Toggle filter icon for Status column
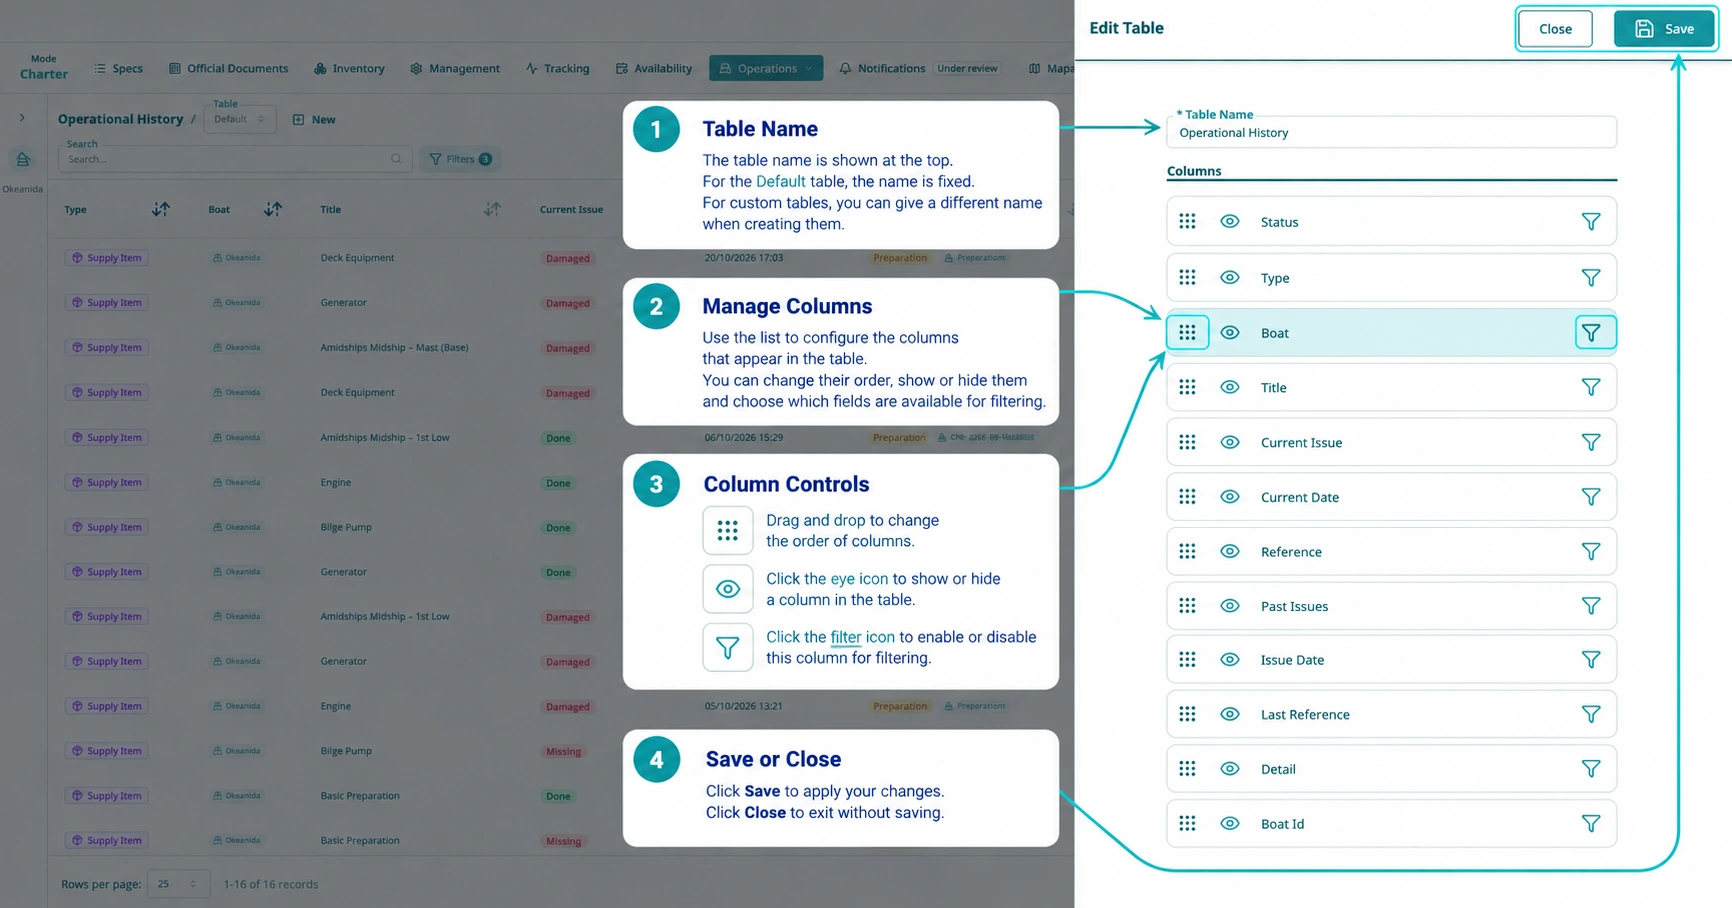The height and width of the screenshot is (908, 1732). click(1590, 222)
